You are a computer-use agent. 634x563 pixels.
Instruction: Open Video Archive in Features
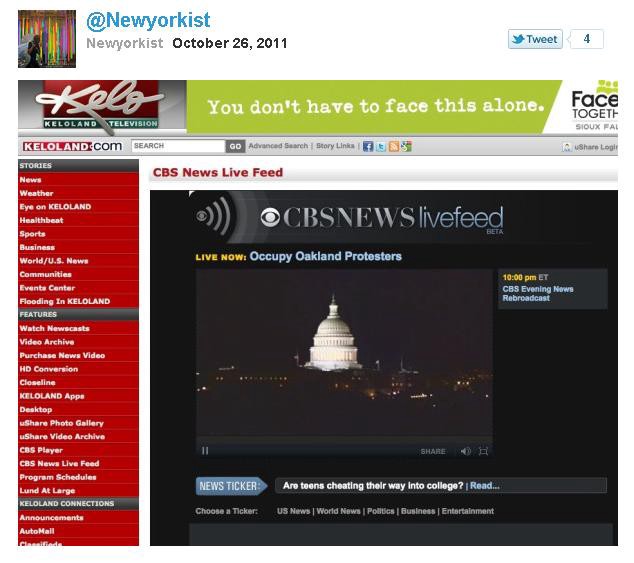(x=78, y=342)
